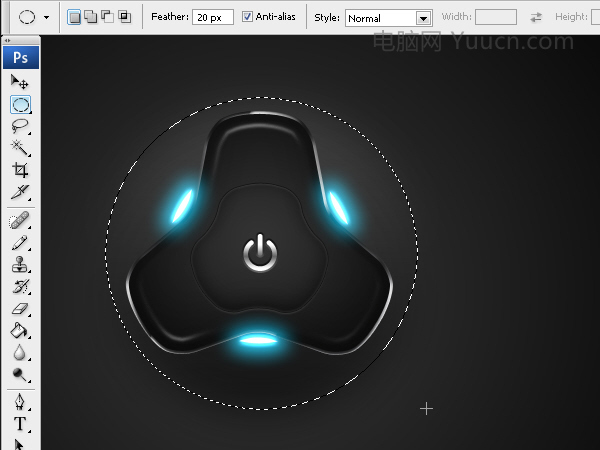Choose the Type tool
Viewport: 600px width, 450px height.
pyautogui.click(x=20, y=424)
